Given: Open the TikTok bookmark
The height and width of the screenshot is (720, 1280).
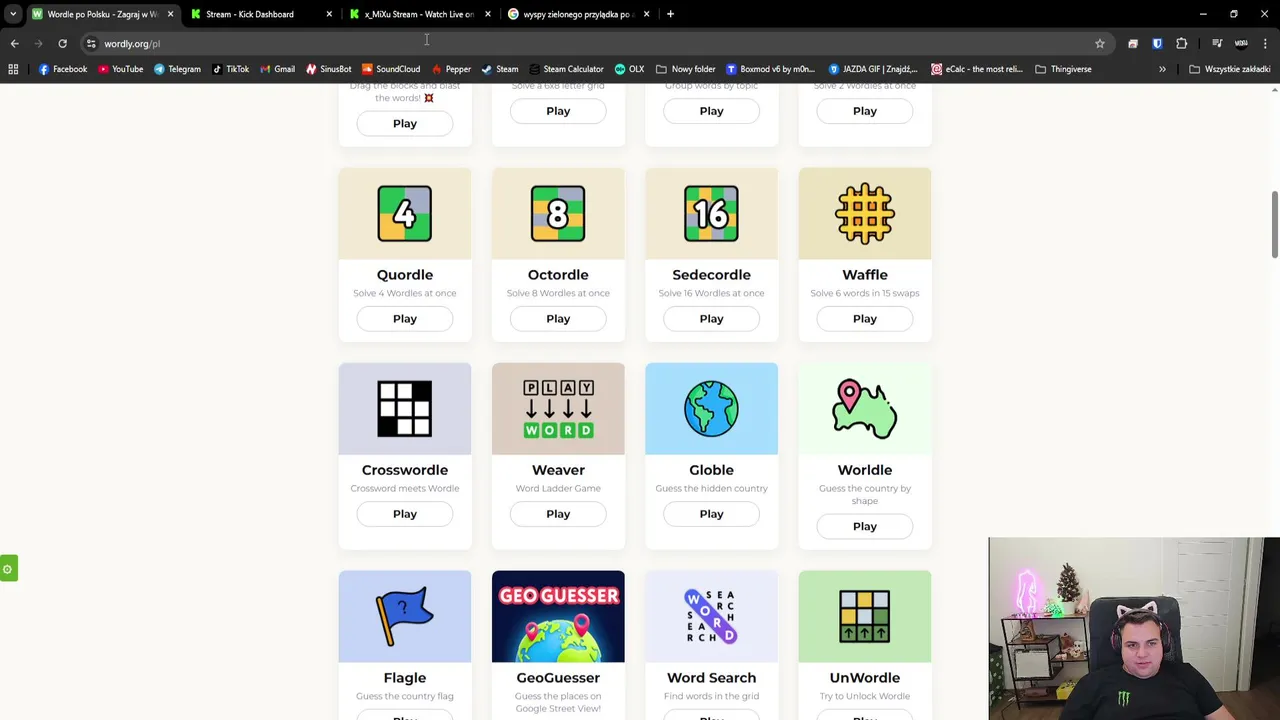Looking at the screenshot, I should (x=231, y=69).
